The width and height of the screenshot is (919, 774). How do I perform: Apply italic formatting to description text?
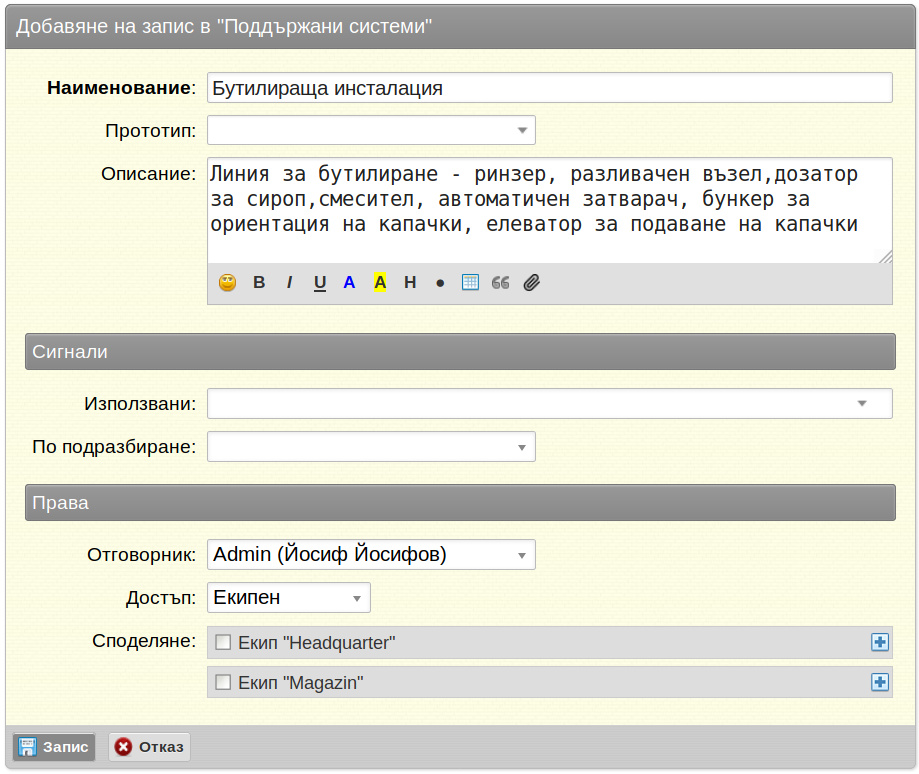(x=290, y=282)
